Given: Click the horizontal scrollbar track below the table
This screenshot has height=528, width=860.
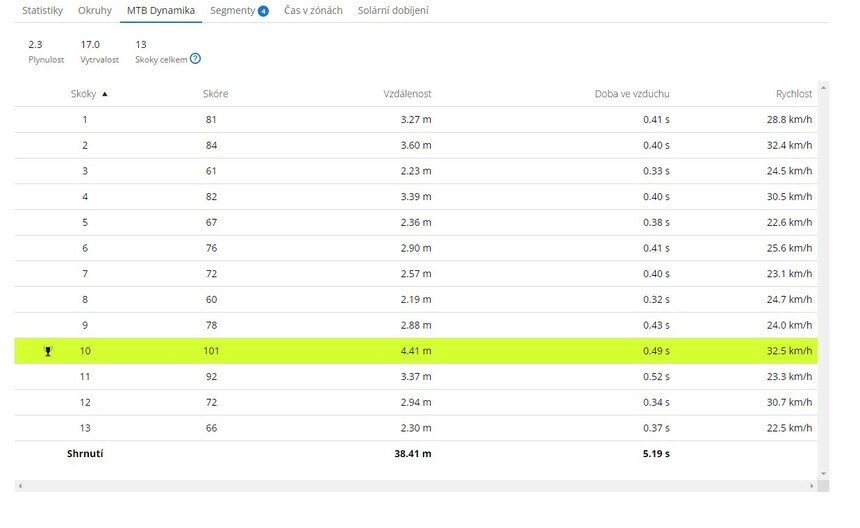Looking at the screenshot, I should pos(415,486).
